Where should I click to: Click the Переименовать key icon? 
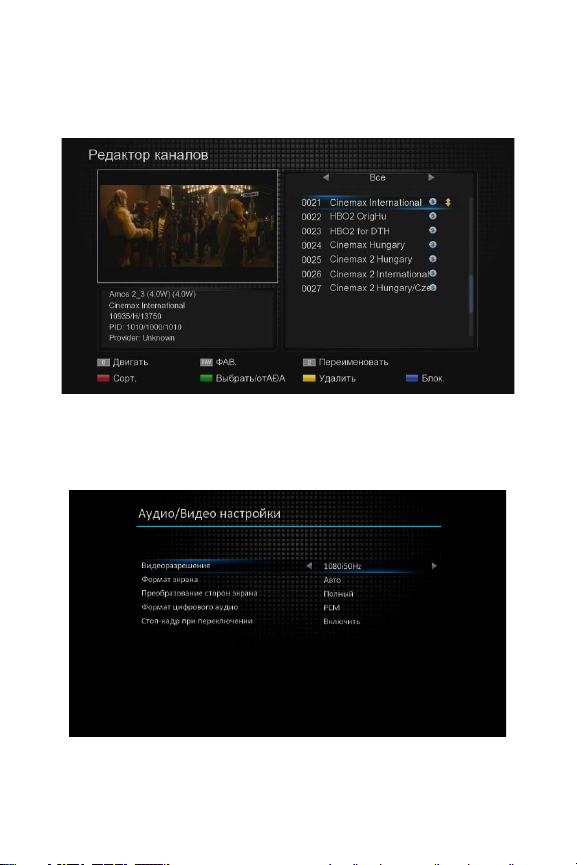(x=309, y=362)
